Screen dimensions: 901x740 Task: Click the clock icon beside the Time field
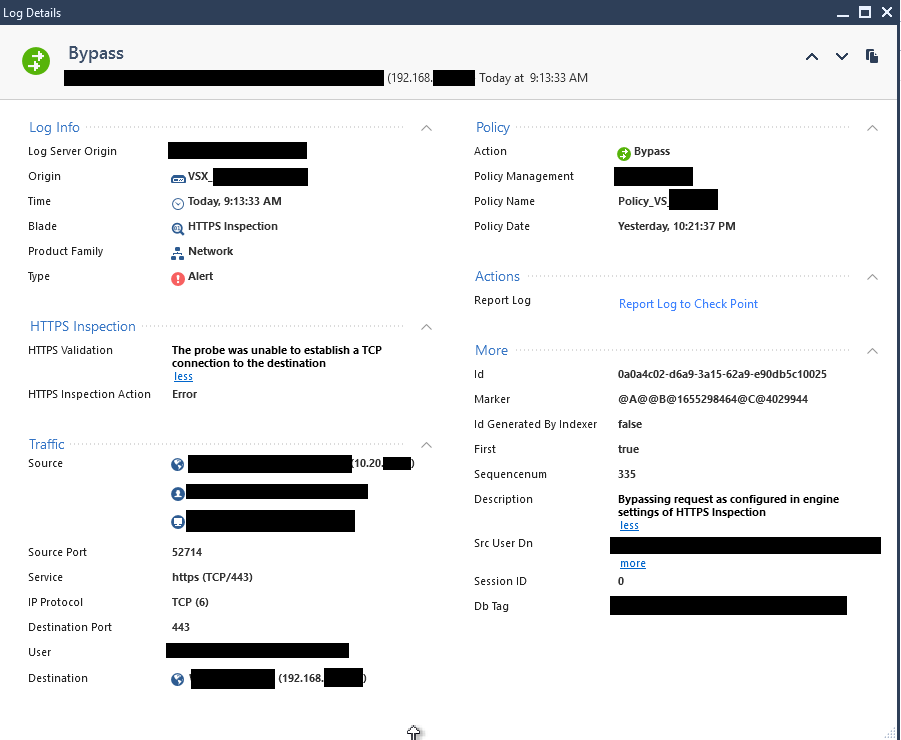pos(177,201)
